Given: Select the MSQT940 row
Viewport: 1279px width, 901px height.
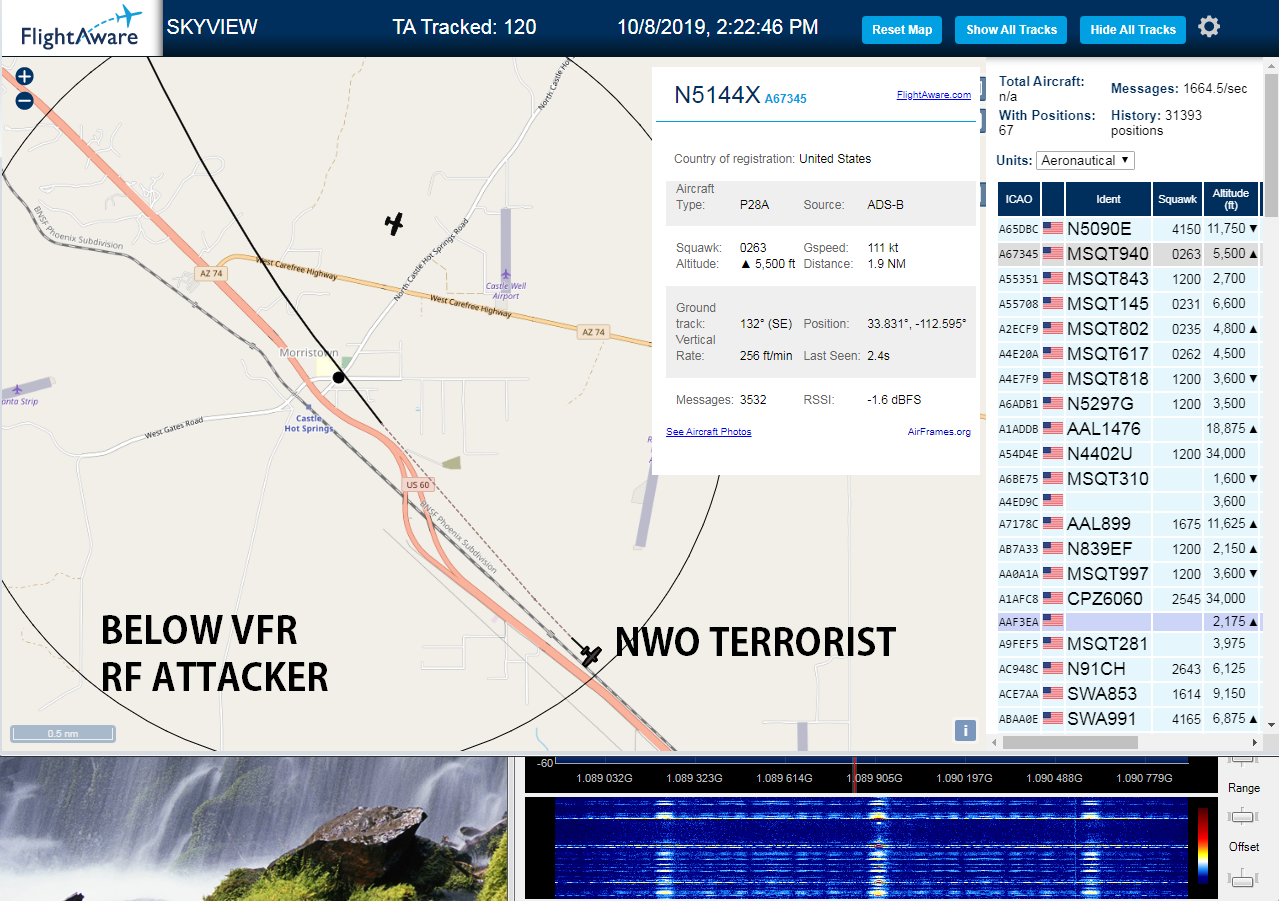Looking at the screenshot, I should [1129, 254].
